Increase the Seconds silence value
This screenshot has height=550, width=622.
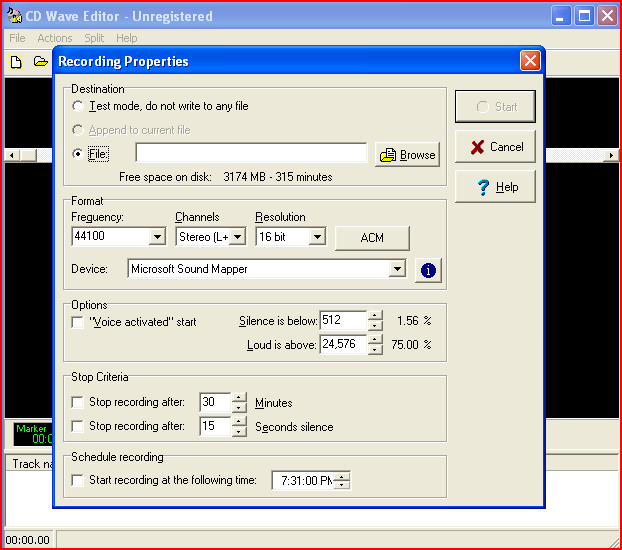[239, 421]
